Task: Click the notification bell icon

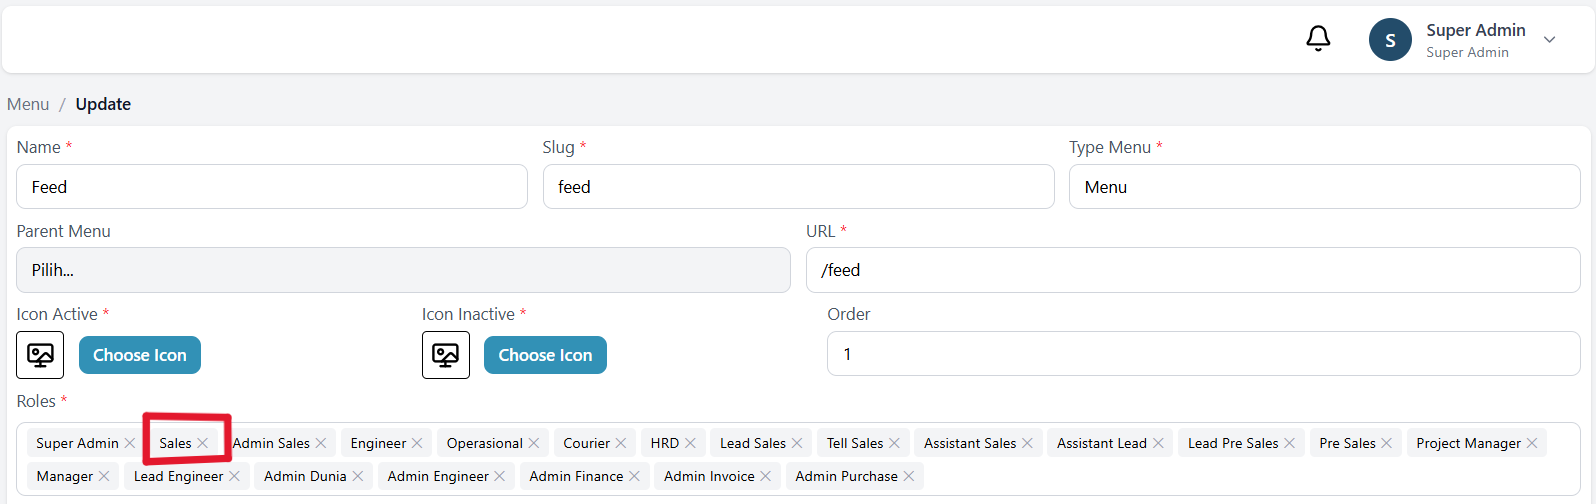Action: click(x=1318, y=39)
